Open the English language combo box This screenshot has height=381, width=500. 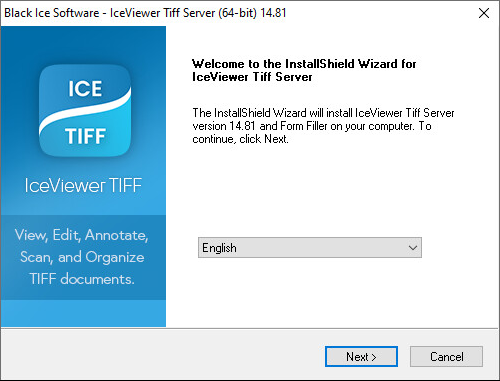pyautogui.click(x=310, y=248)
